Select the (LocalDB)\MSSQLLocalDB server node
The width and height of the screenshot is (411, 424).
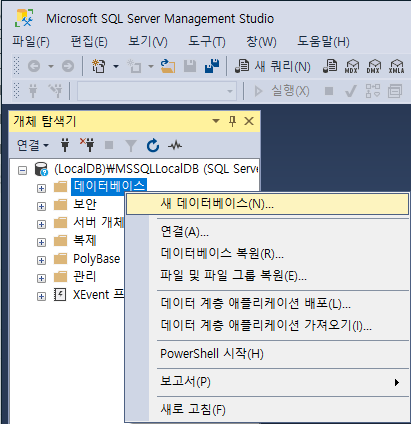click(156, 169)
